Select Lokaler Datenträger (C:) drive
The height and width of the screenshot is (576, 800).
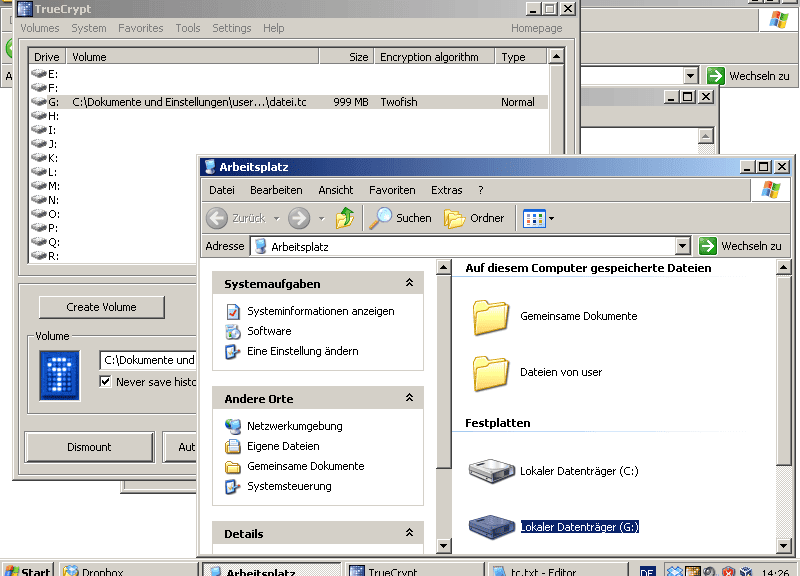[554, 471]
